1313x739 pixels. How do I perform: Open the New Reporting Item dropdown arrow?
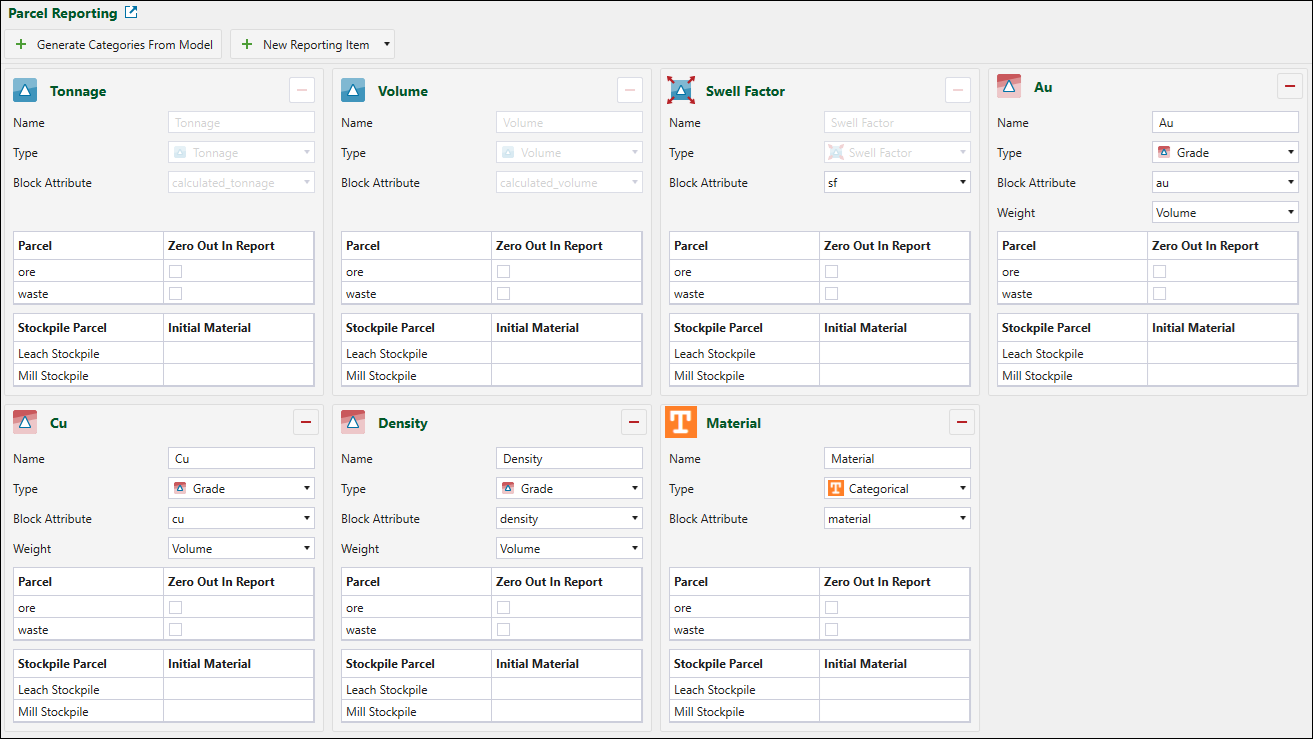point(387,44)
